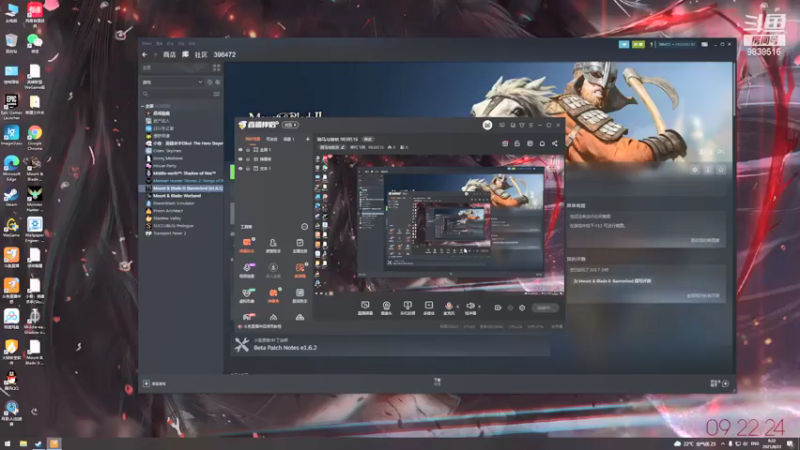This screenshot has width=800, height=450.
Task: Open File Explorer from the taskbar
Action: 23,444
